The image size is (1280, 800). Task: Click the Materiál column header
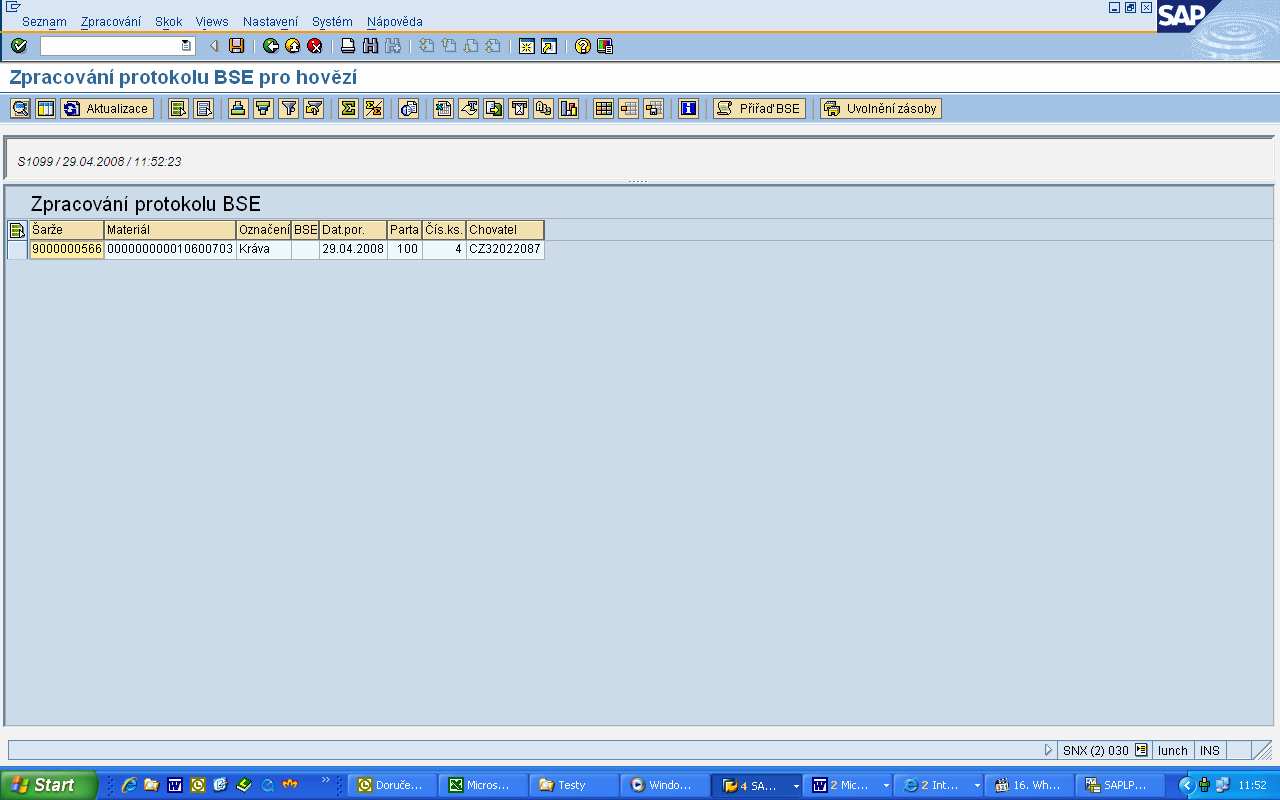click(x=171, y=230)
